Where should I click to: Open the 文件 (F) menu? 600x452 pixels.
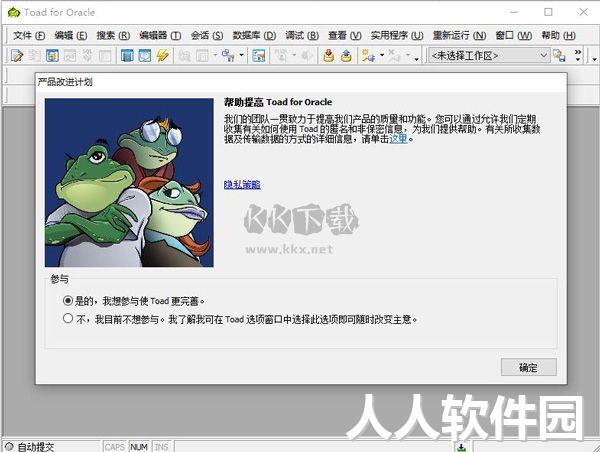[x=29, y=36]
